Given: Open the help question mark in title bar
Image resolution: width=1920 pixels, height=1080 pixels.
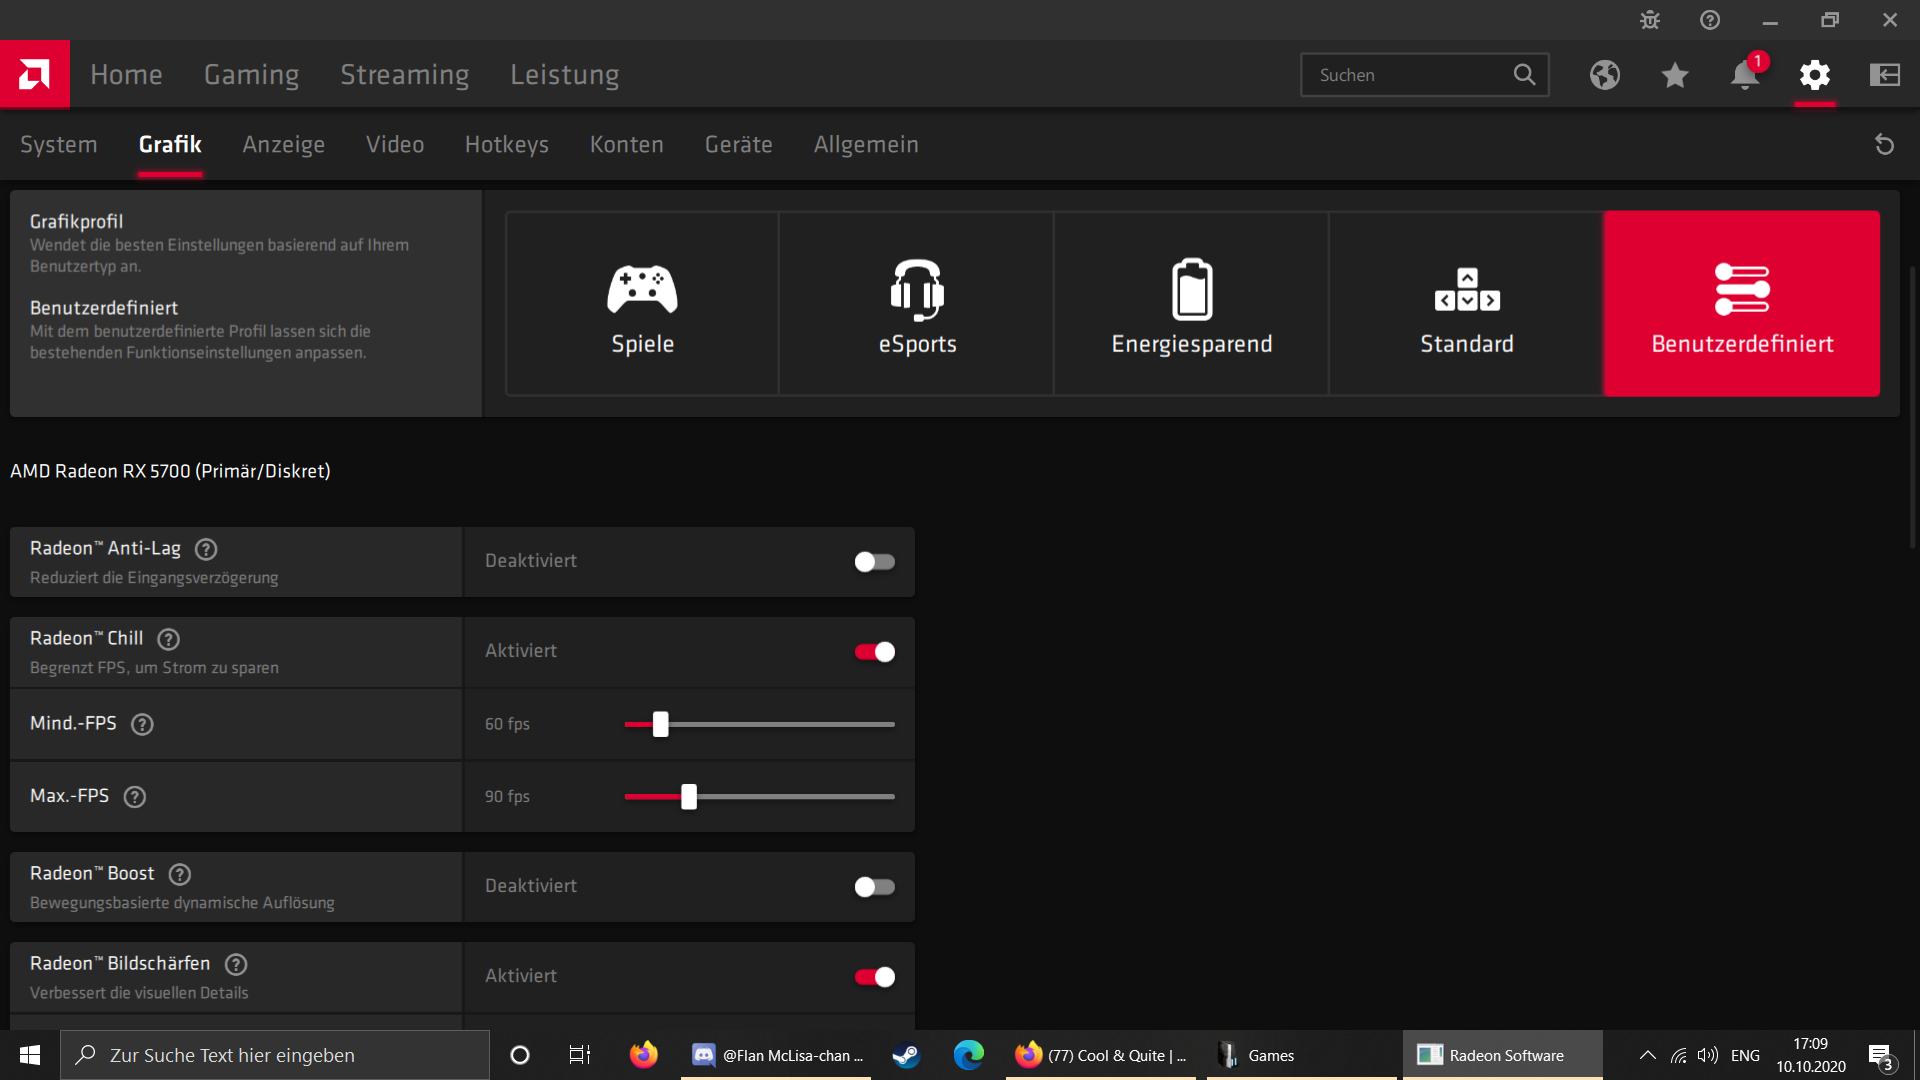Looking at the screenshot, I should [x=1710, y=20].
